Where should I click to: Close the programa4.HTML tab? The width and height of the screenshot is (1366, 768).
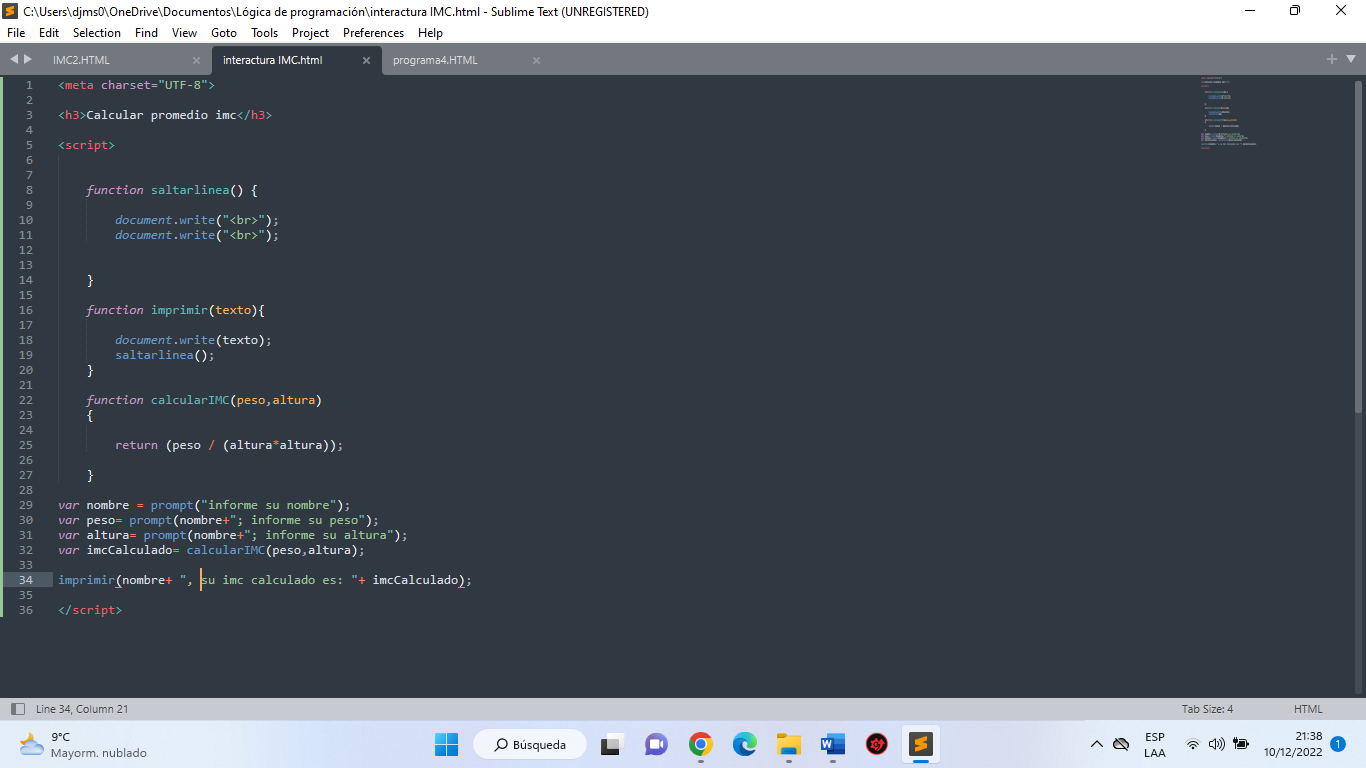[x=536, y=60]
